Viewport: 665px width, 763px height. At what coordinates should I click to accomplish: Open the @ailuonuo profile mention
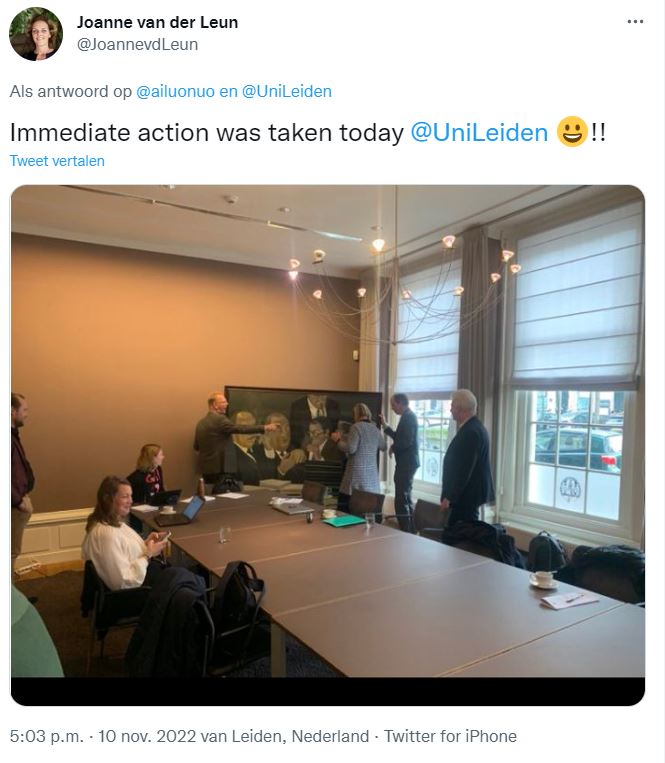click(175, 91)
